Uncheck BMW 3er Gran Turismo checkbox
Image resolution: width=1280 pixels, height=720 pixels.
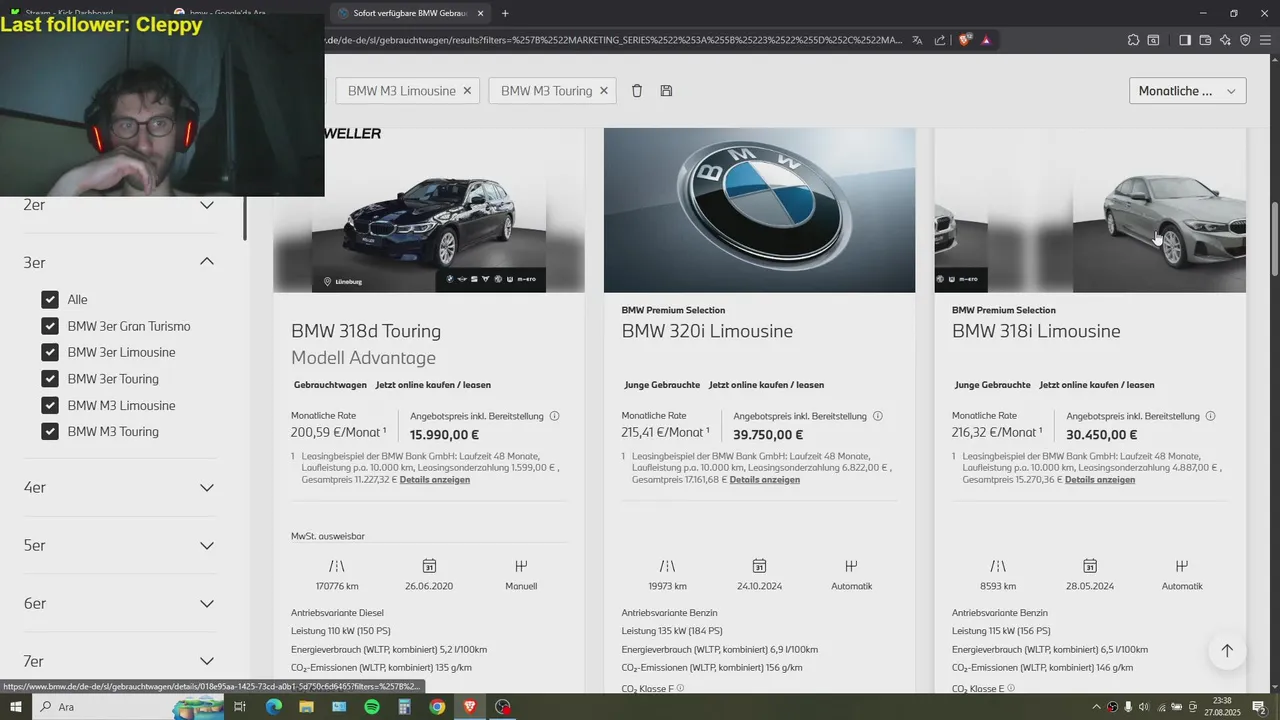[50, 326]
